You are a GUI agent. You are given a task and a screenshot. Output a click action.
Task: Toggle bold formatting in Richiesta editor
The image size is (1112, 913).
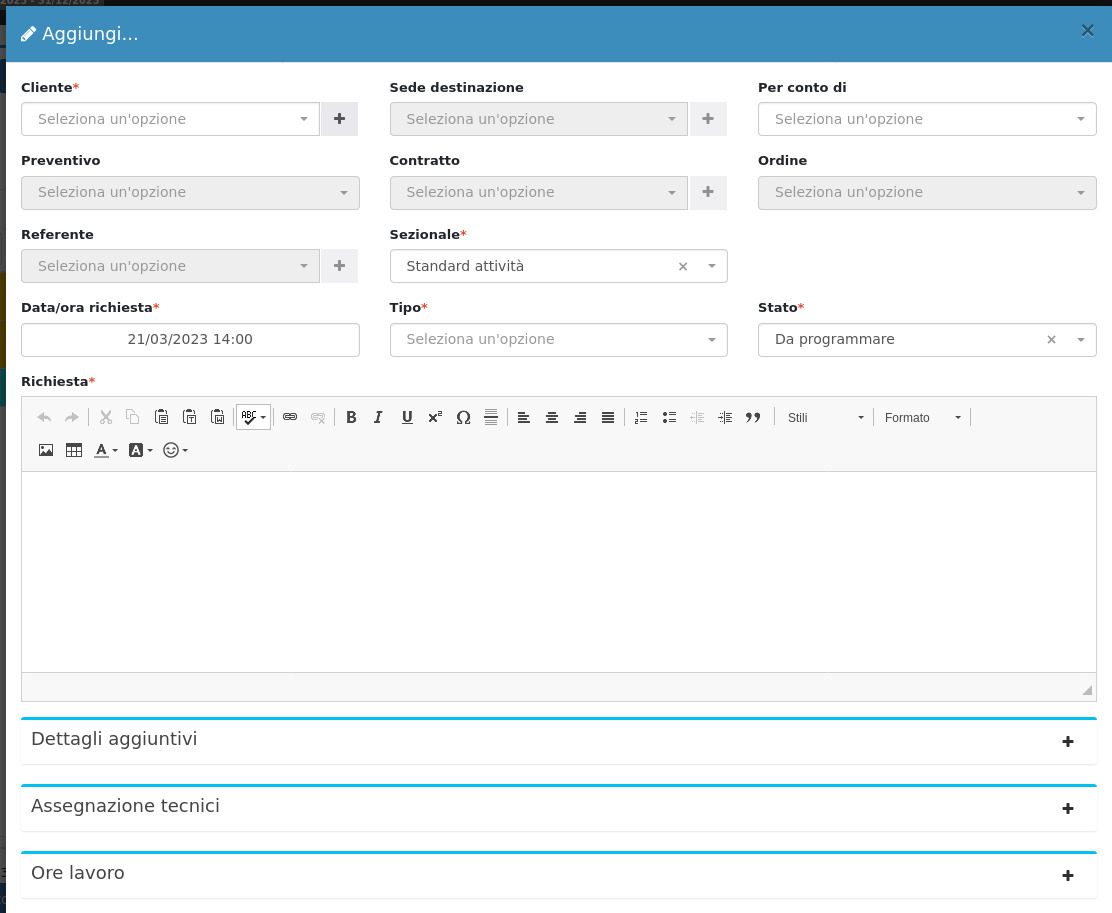351,417
